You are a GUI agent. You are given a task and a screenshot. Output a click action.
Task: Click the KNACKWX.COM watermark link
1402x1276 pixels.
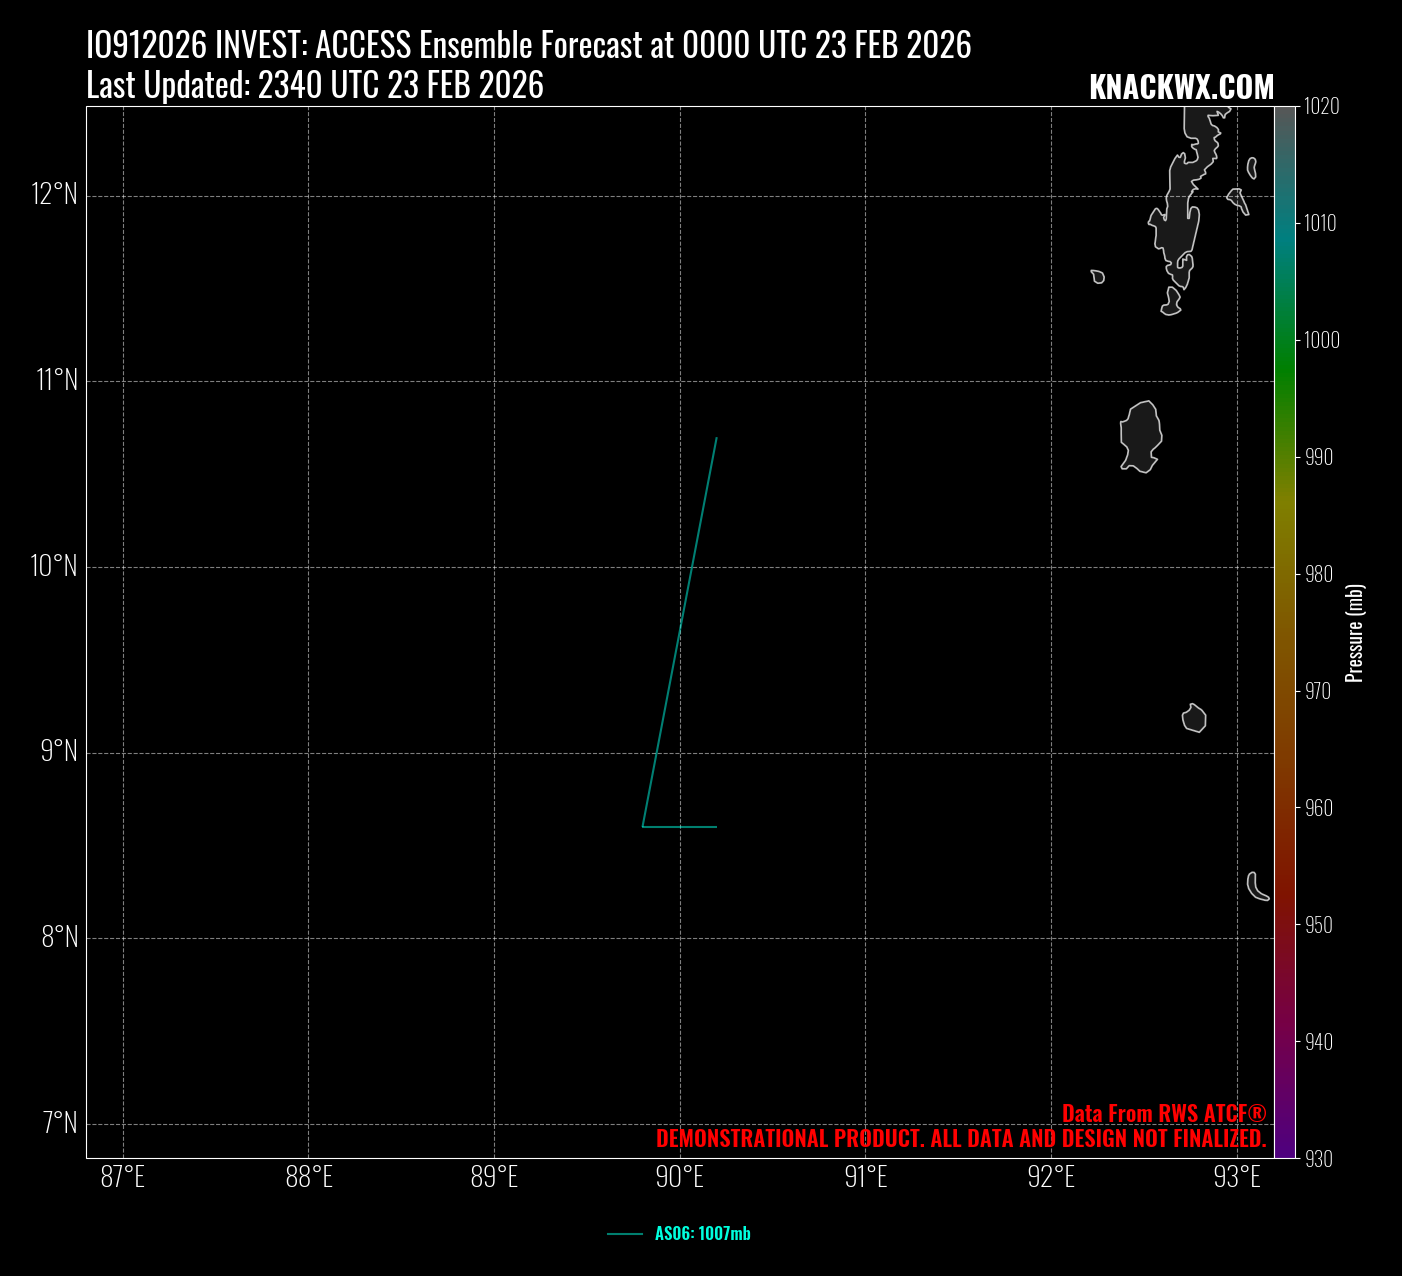coord(1181,88)
